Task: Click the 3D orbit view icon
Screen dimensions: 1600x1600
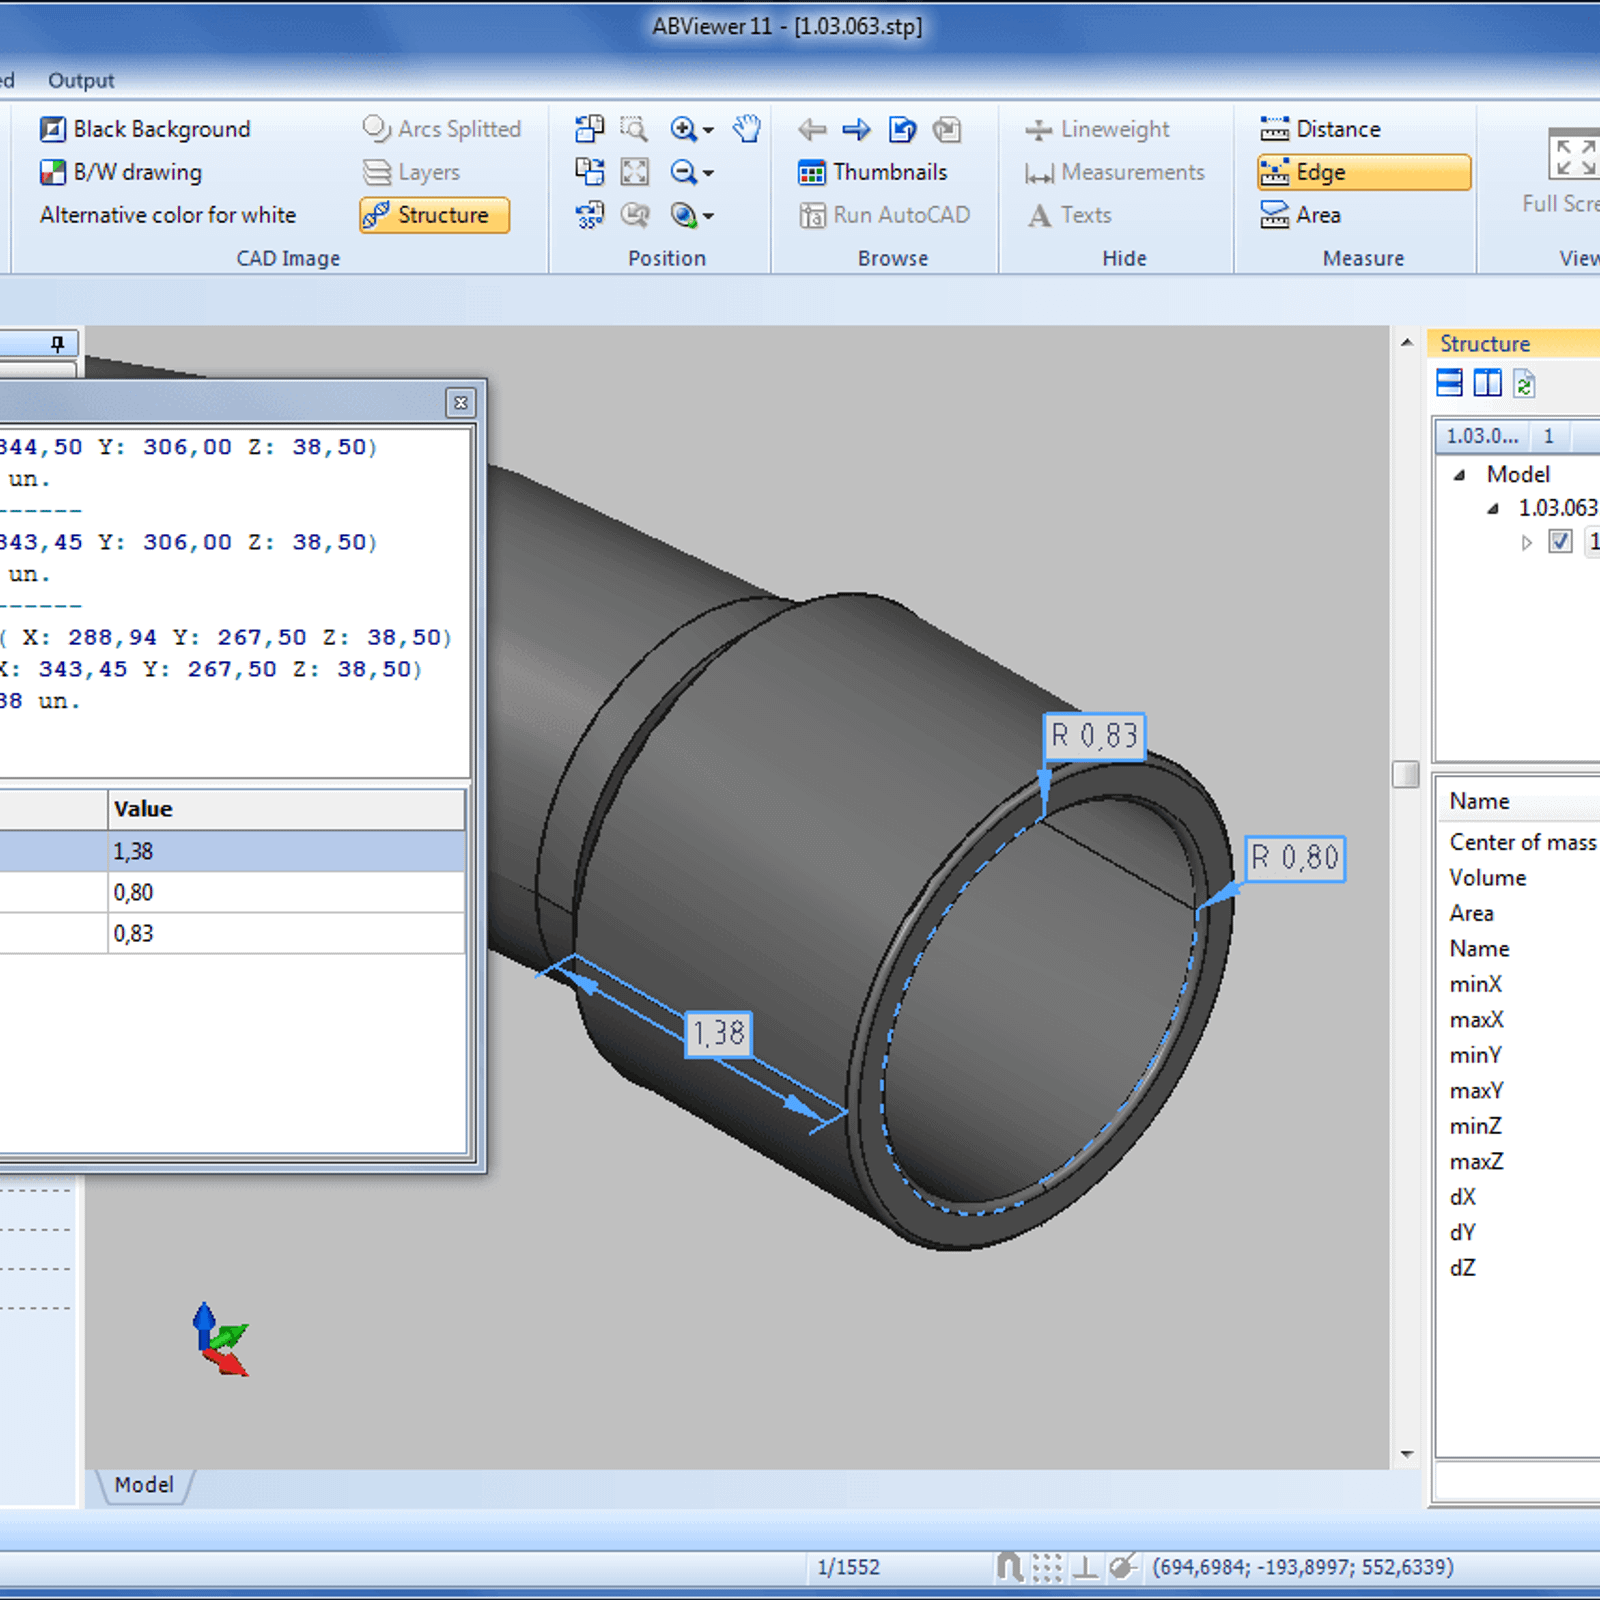Action: coord(683,215)
